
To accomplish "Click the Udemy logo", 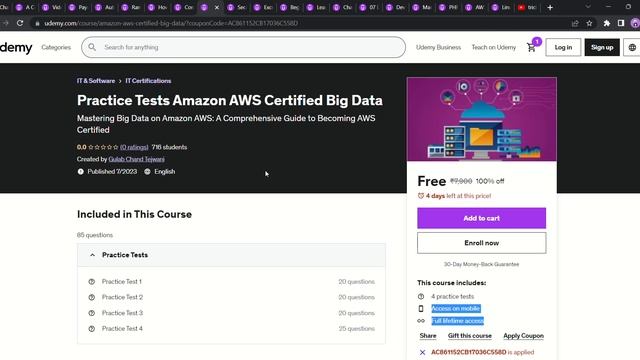I will pos(16,47).
